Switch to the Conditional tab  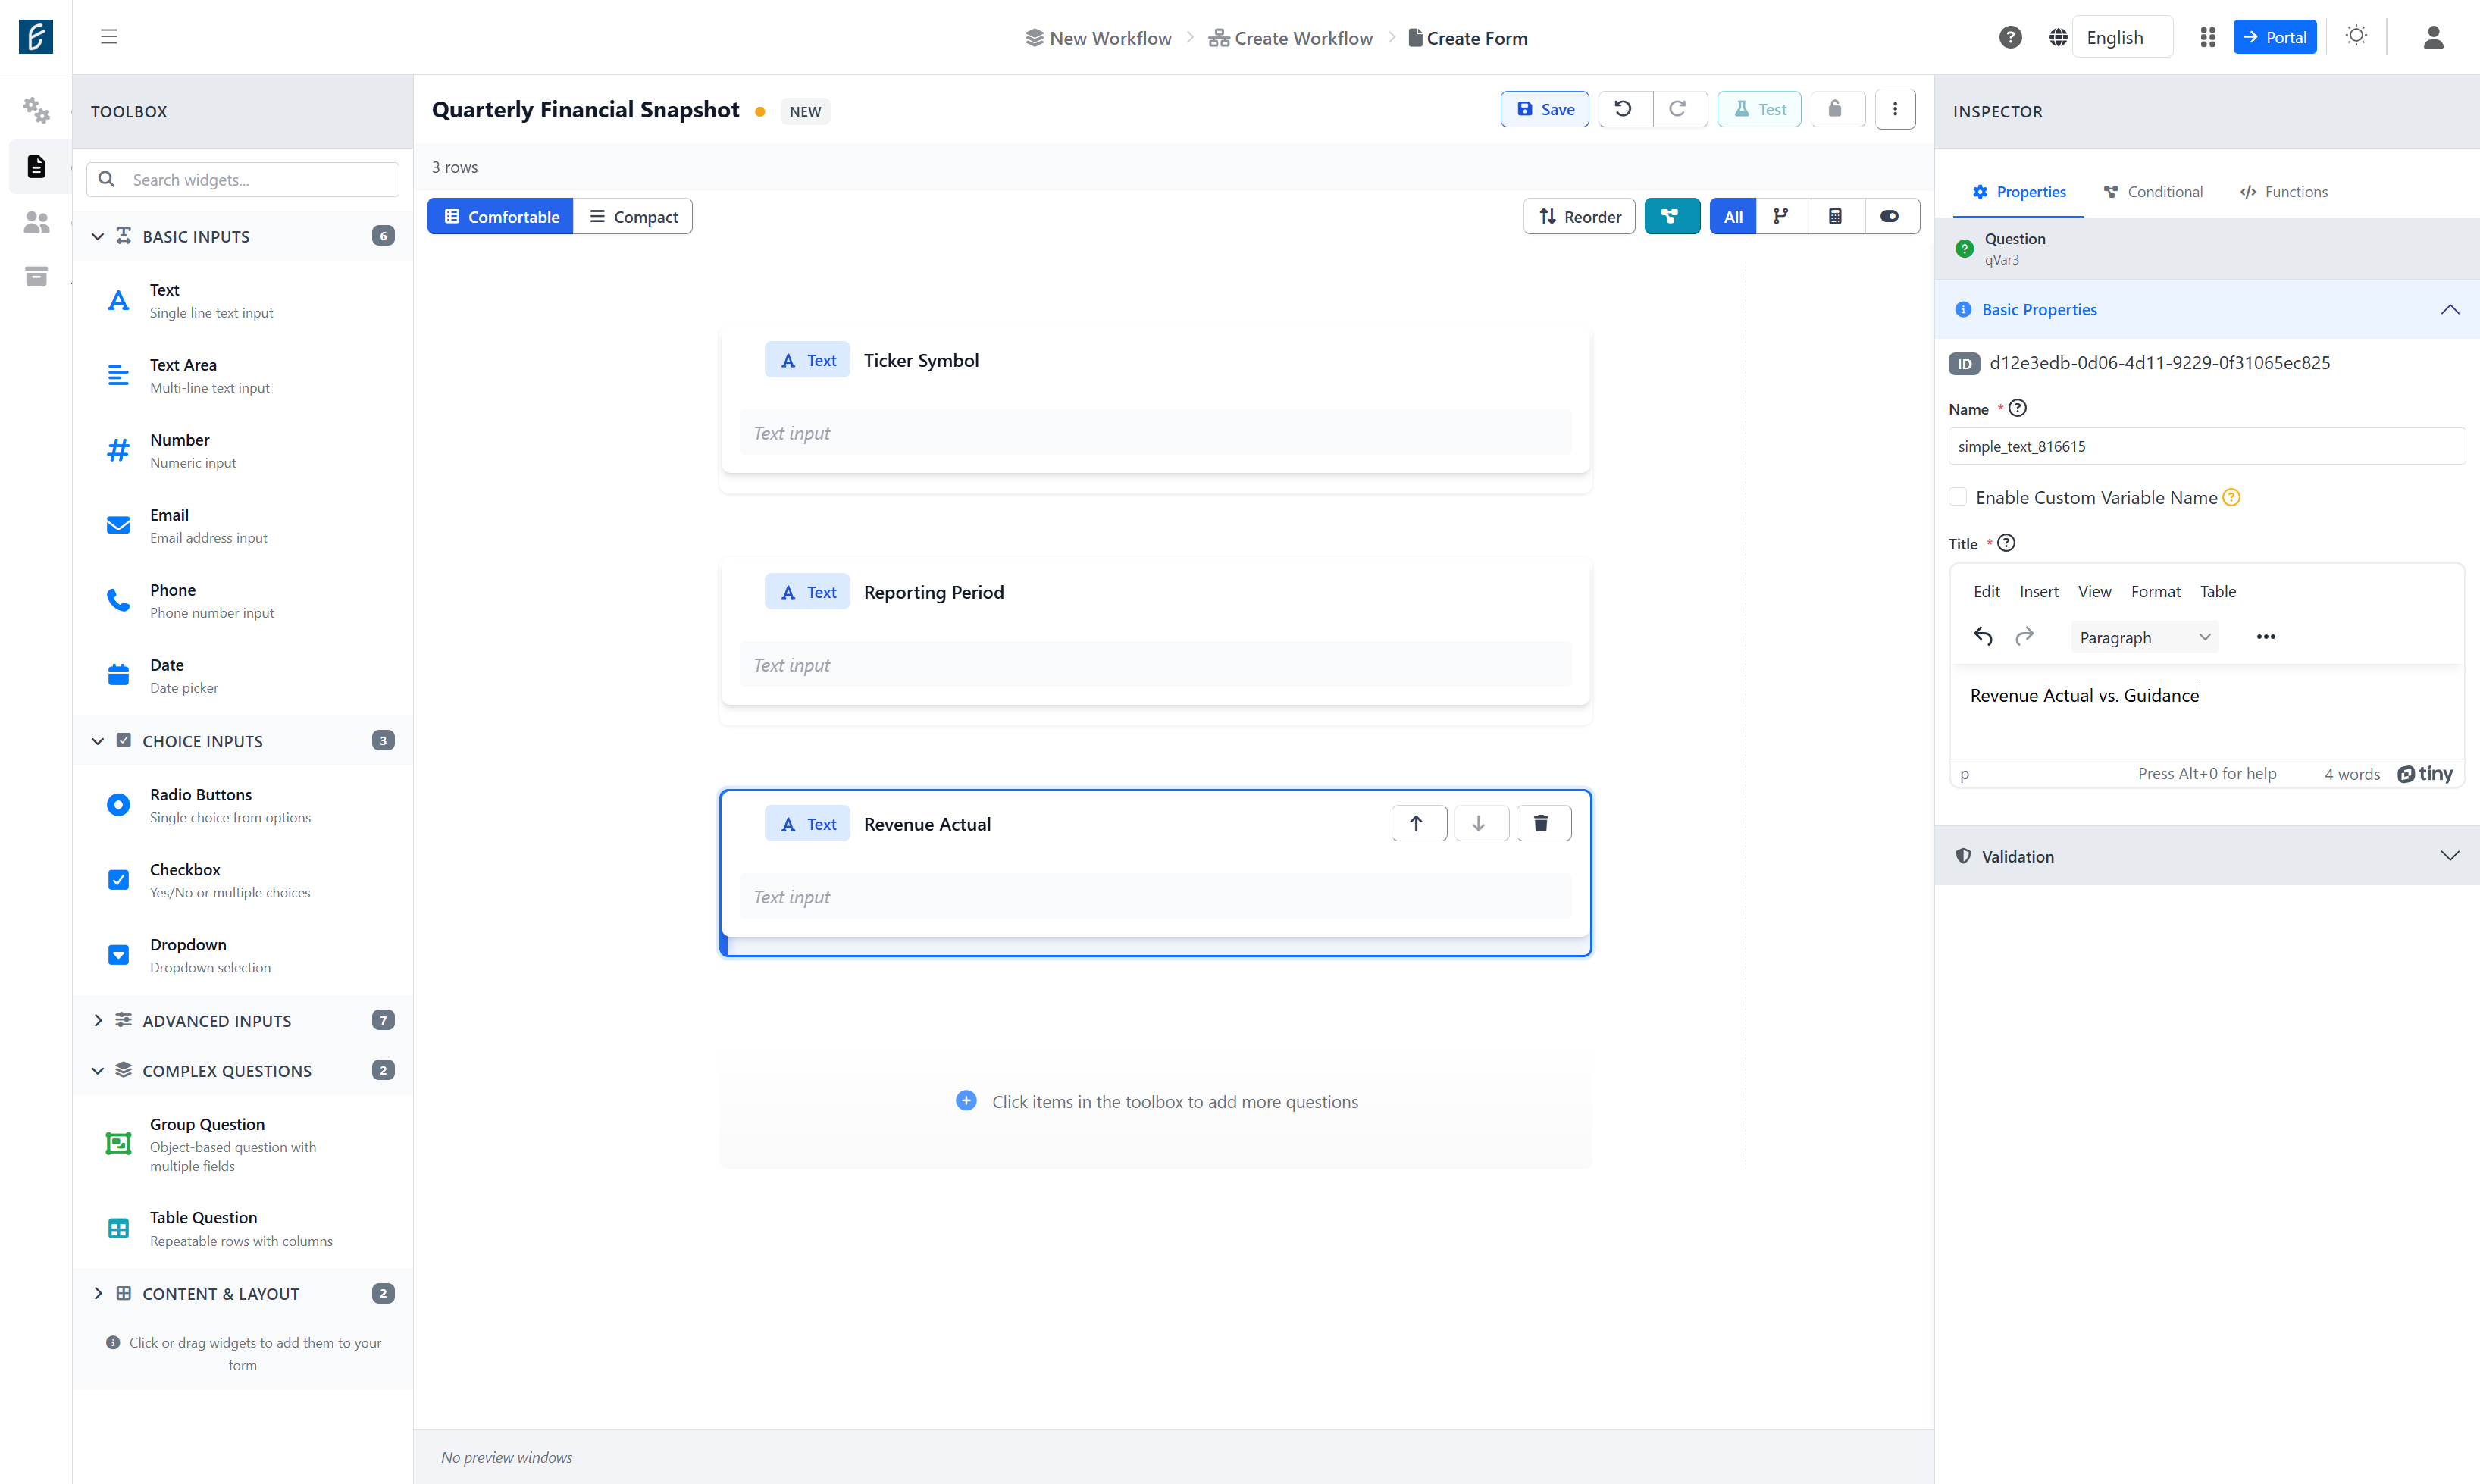2153,191
